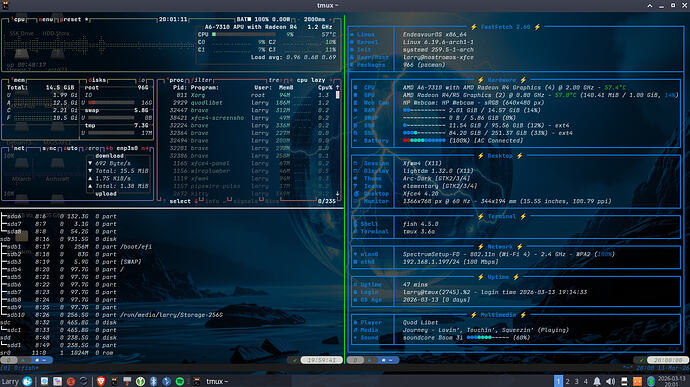The image size is (690, 387).
Task: Select the Xorg process row
Action: (x=250, y=95)
